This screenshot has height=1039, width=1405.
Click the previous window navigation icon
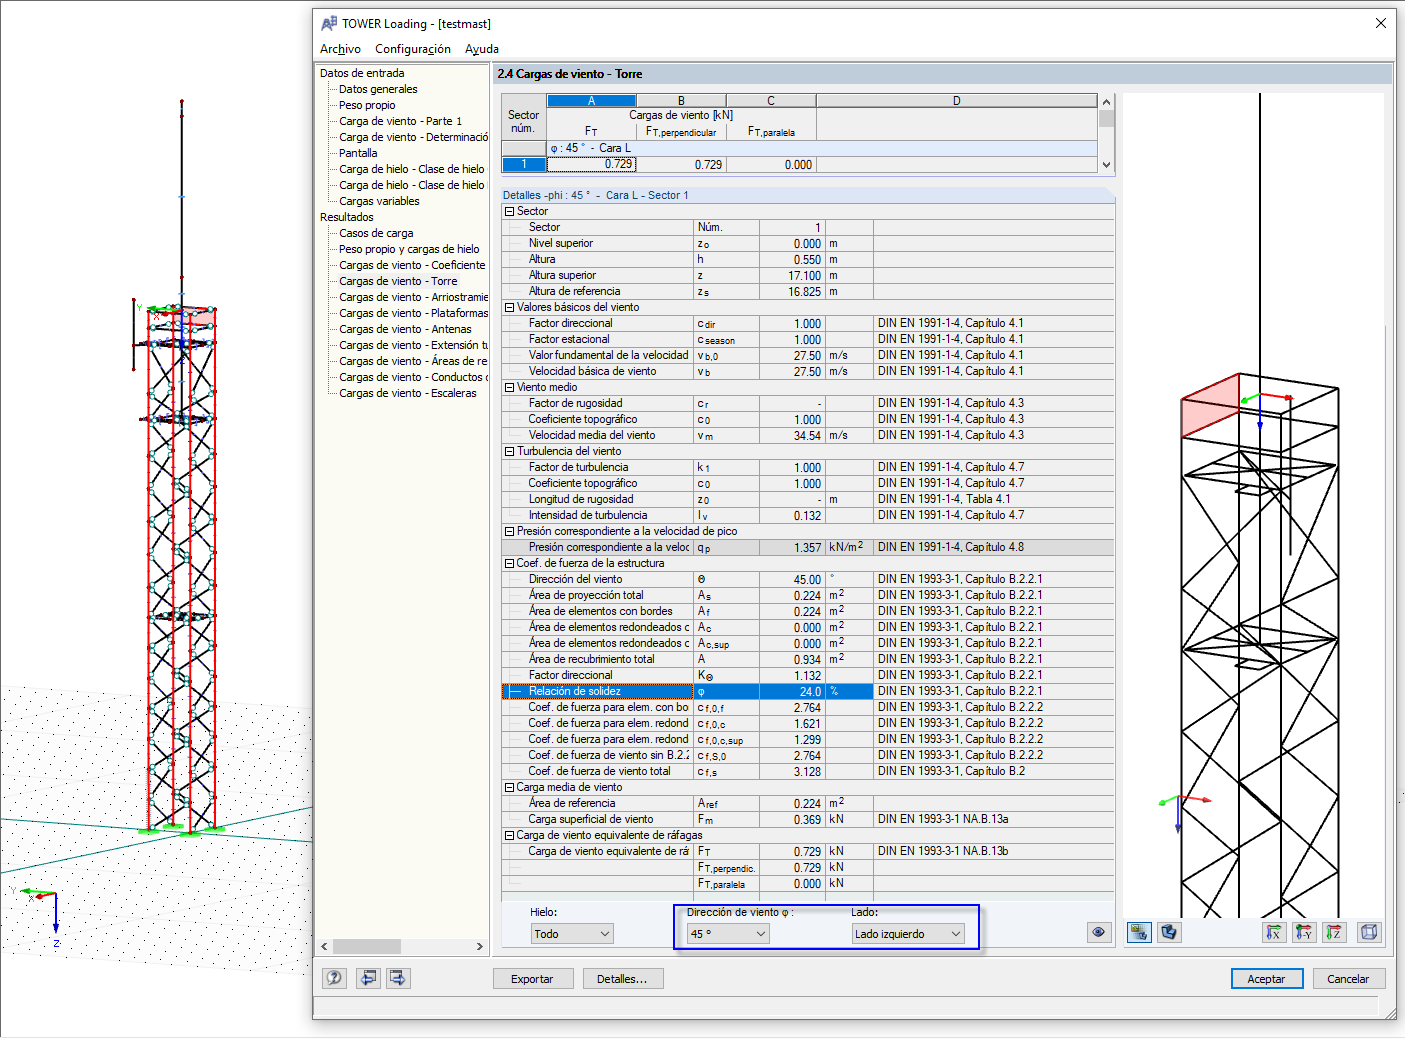367,978
